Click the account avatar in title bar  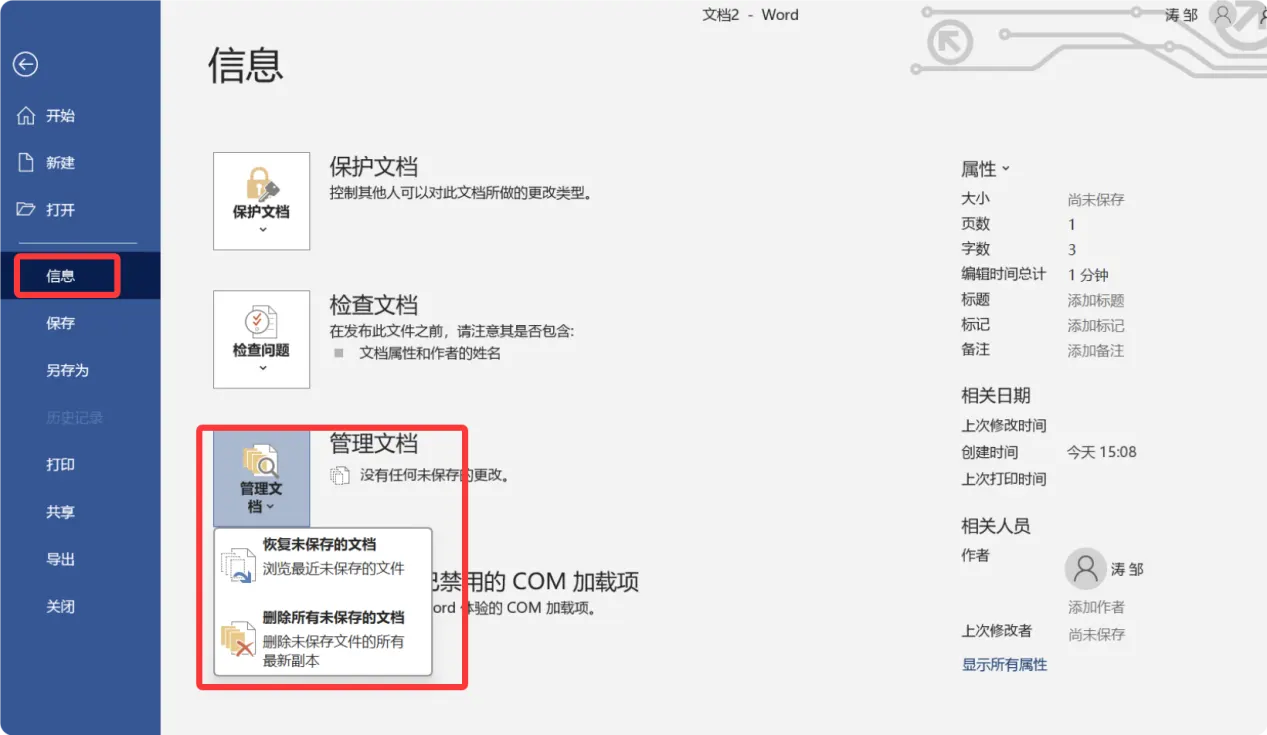(1222, 14)
